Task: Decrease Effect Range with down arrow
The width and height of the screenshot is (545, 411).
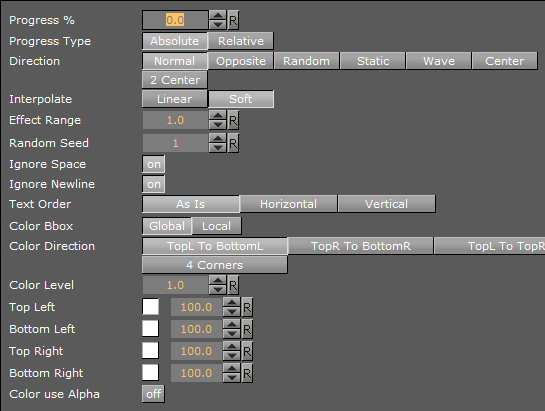Action: coord(218,125)
